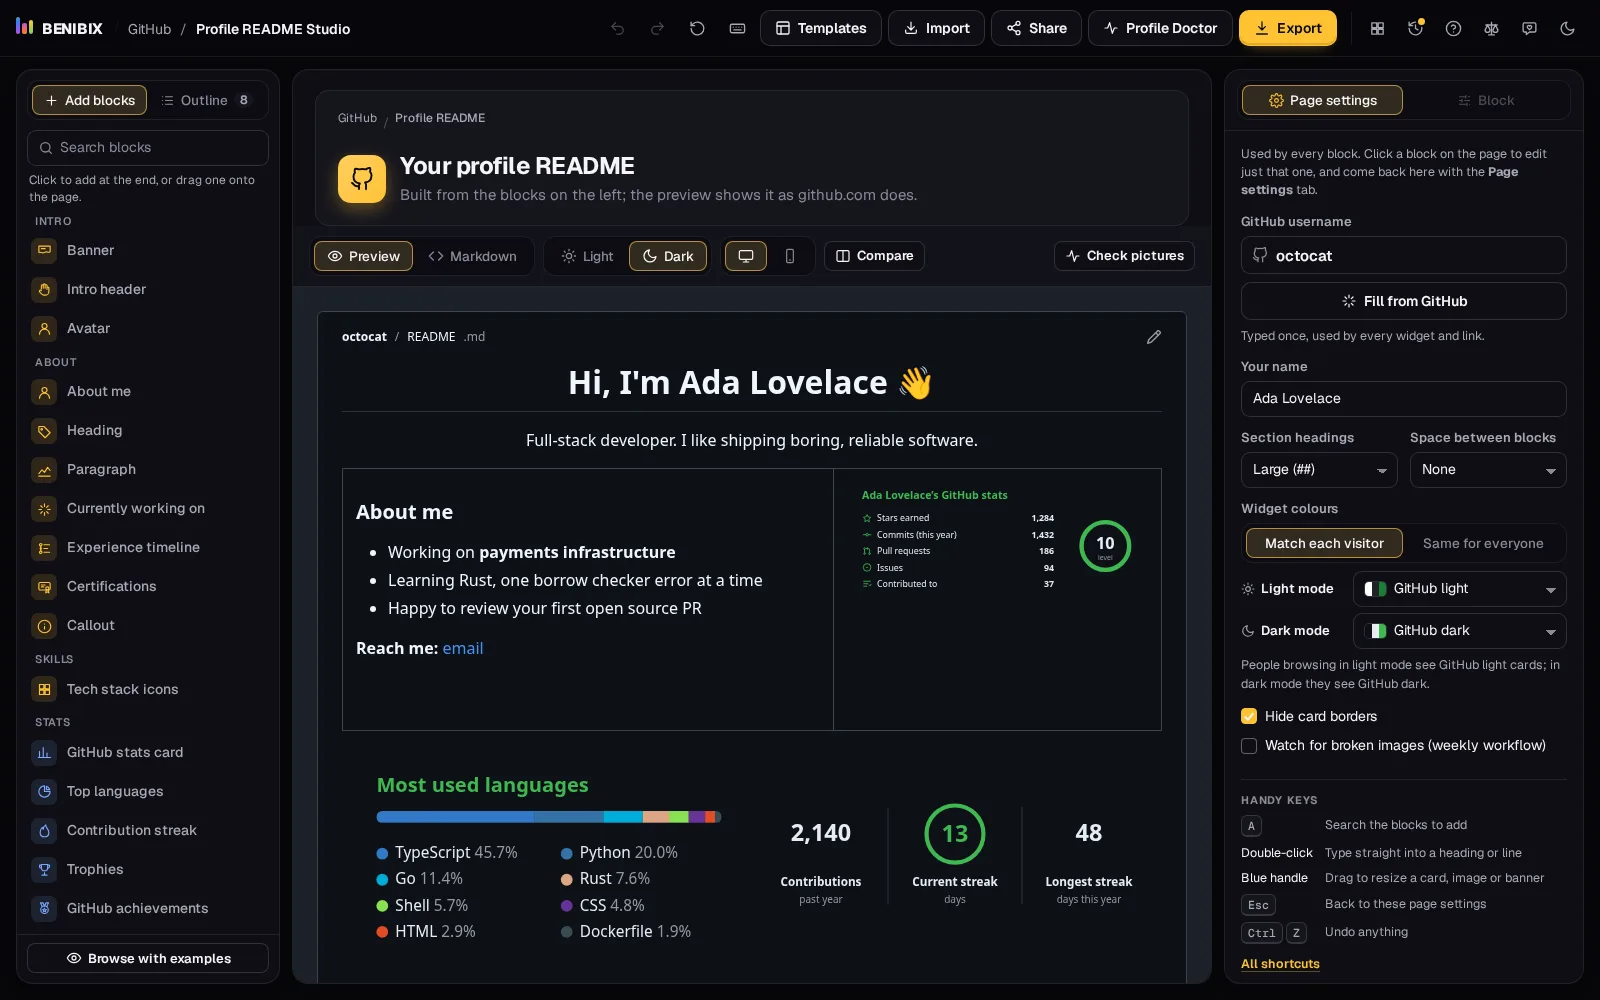
Task: Click the Compare button
Action: point(874,256)
